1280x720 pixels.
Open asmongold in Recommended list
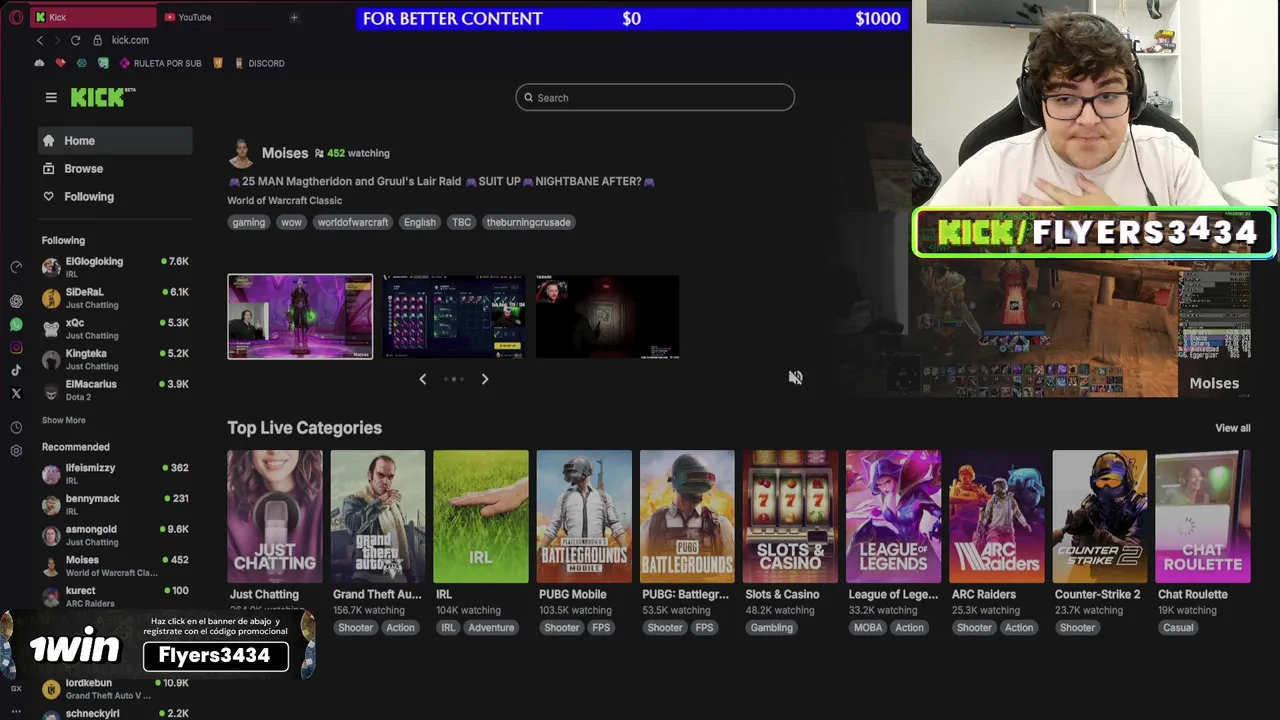pos(115,535)
